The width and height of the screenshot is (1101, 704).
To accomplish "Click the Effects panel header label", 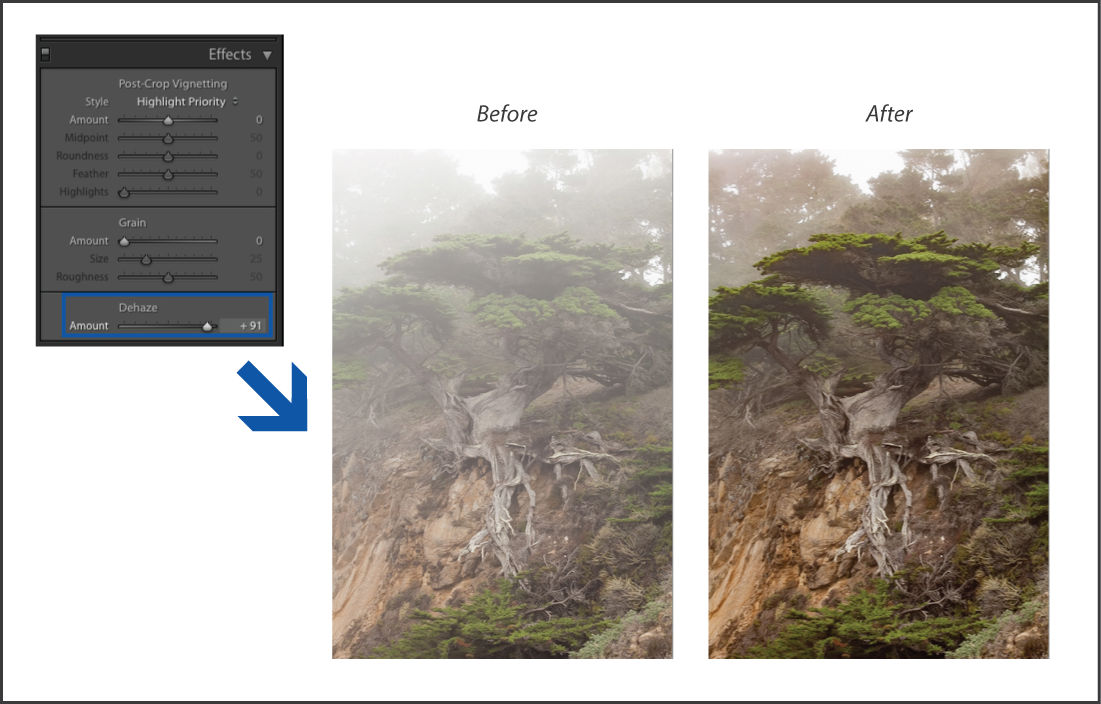I will 230,55.
